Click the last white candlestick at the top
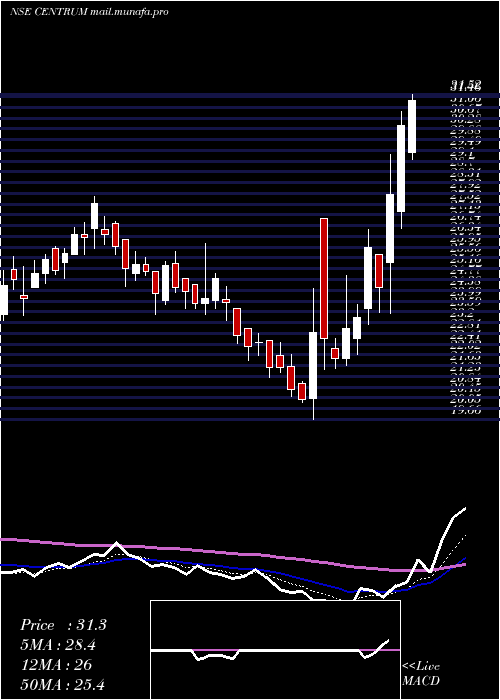This screenshot has height=700, width=500. pyautogui.click(x=412, y=127)
